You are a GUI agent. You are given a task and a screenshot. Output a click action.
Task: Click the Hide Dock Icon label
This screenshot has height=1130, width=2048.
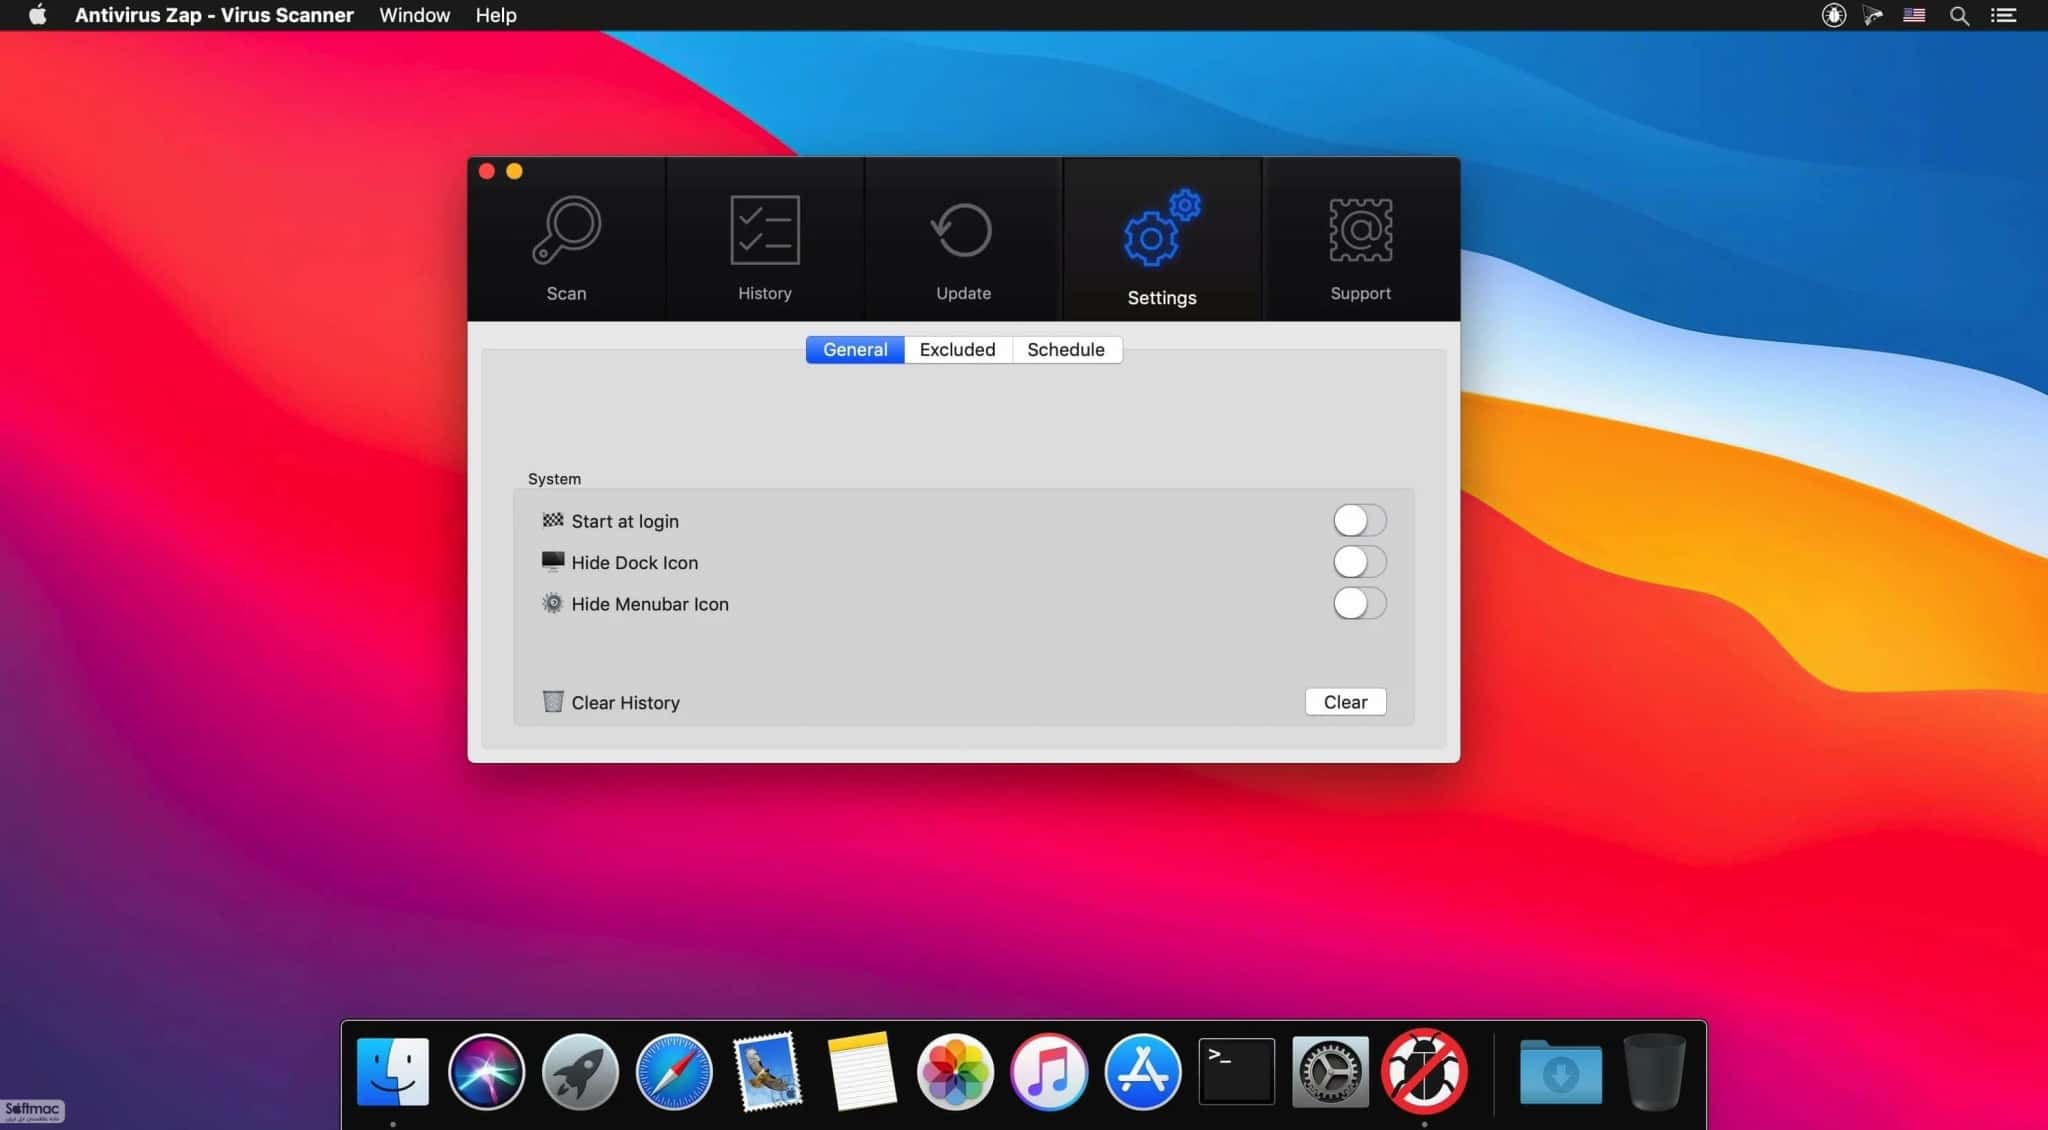pos(635,563)
